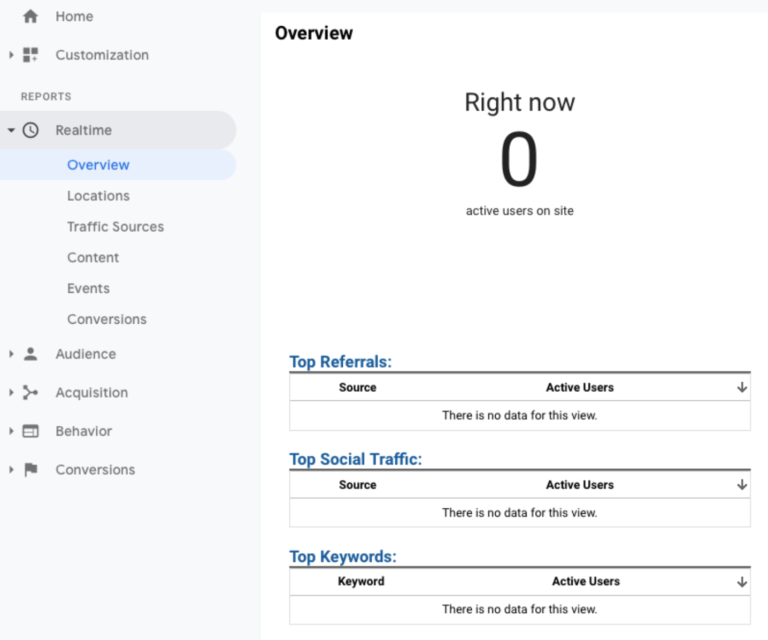Open the Top Keywords link
This screenshot has height=640, width=768.
coord(343,557)
